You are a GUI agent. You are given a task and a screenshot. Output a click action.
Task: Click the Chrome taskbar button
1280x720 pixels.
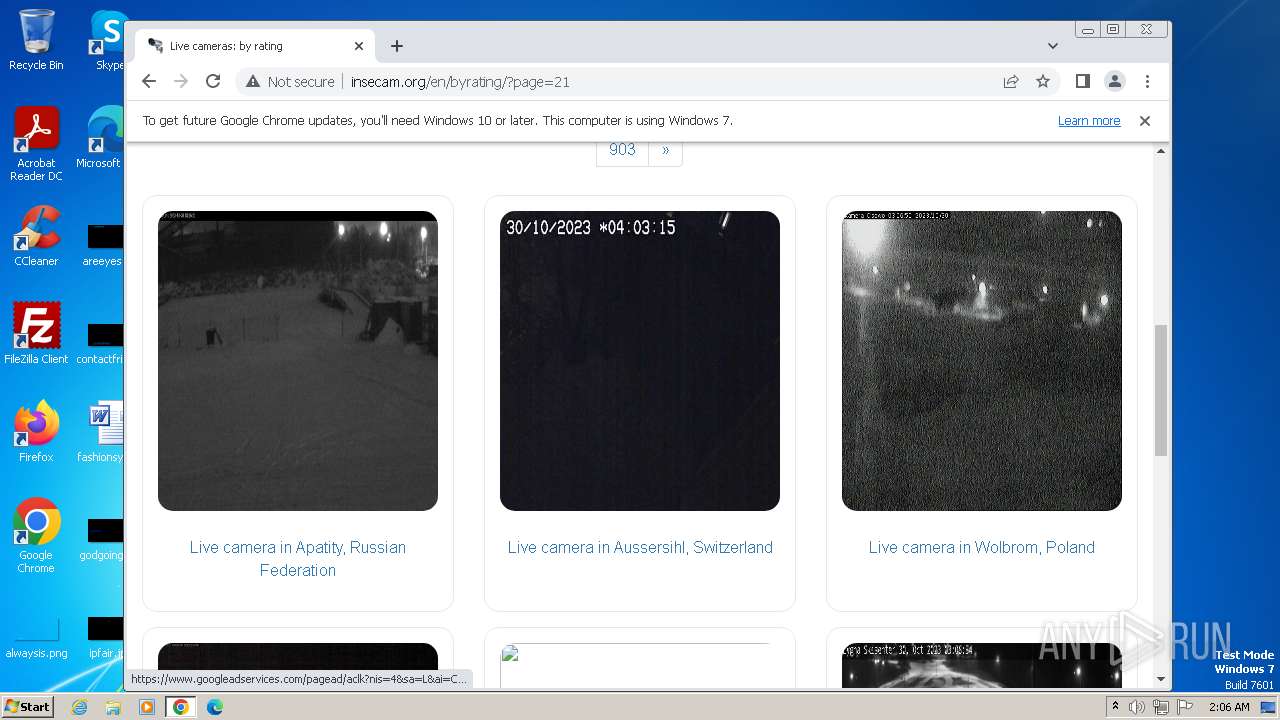[x=181, y=707]
